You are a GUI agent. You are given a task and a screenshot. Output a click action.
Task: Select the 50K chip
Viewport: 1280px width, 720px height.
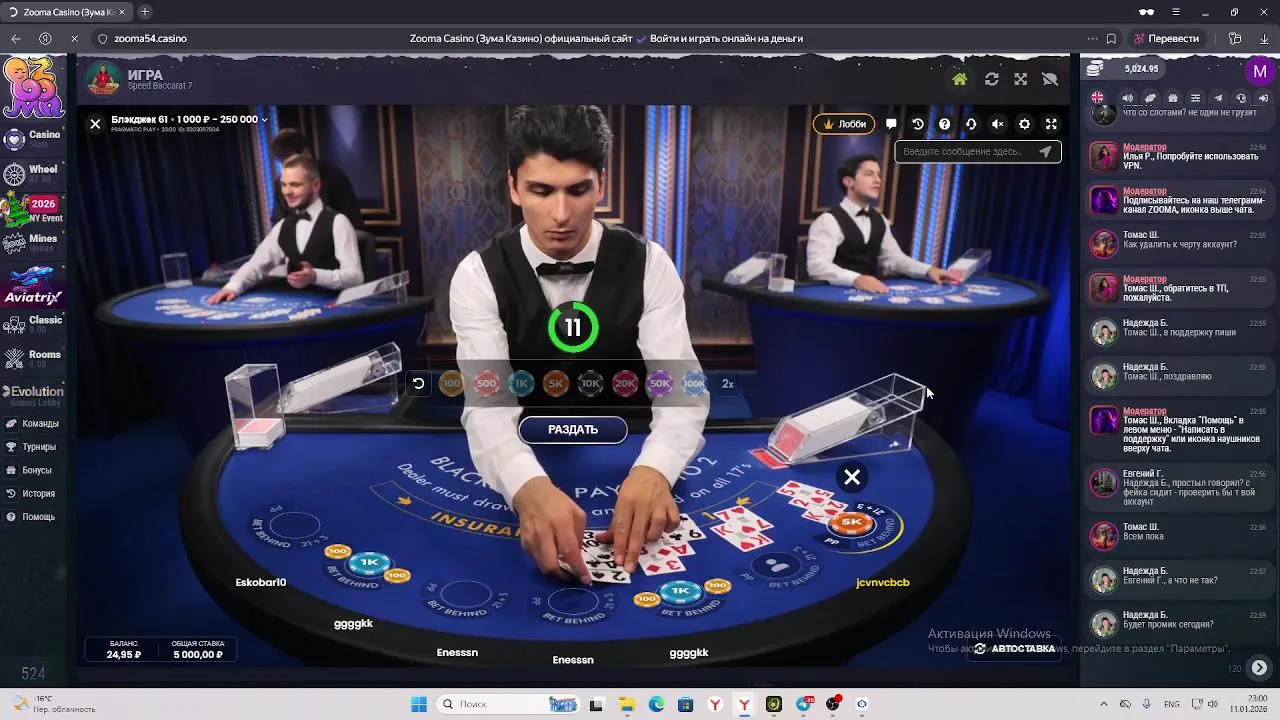pyautogui.click(x=659, y=383)
